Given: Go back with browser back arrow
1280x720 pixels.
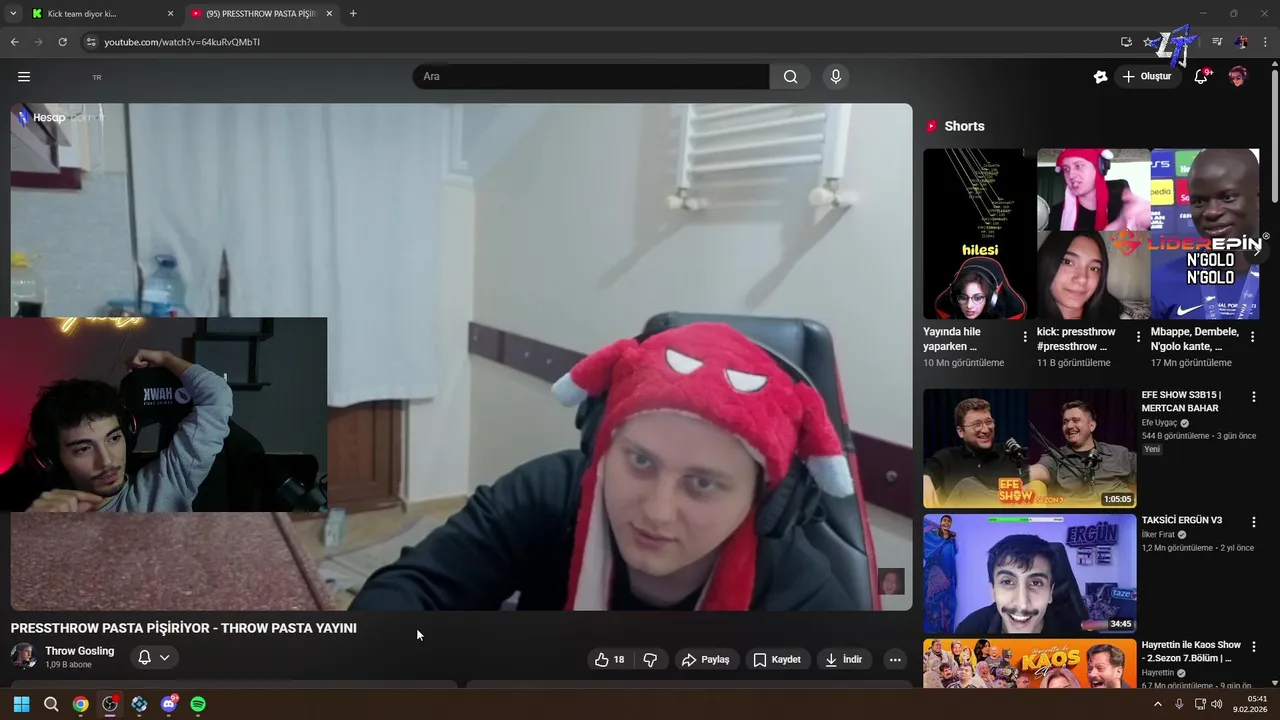Looking at the screenshot, I should (x=15, y=42).
